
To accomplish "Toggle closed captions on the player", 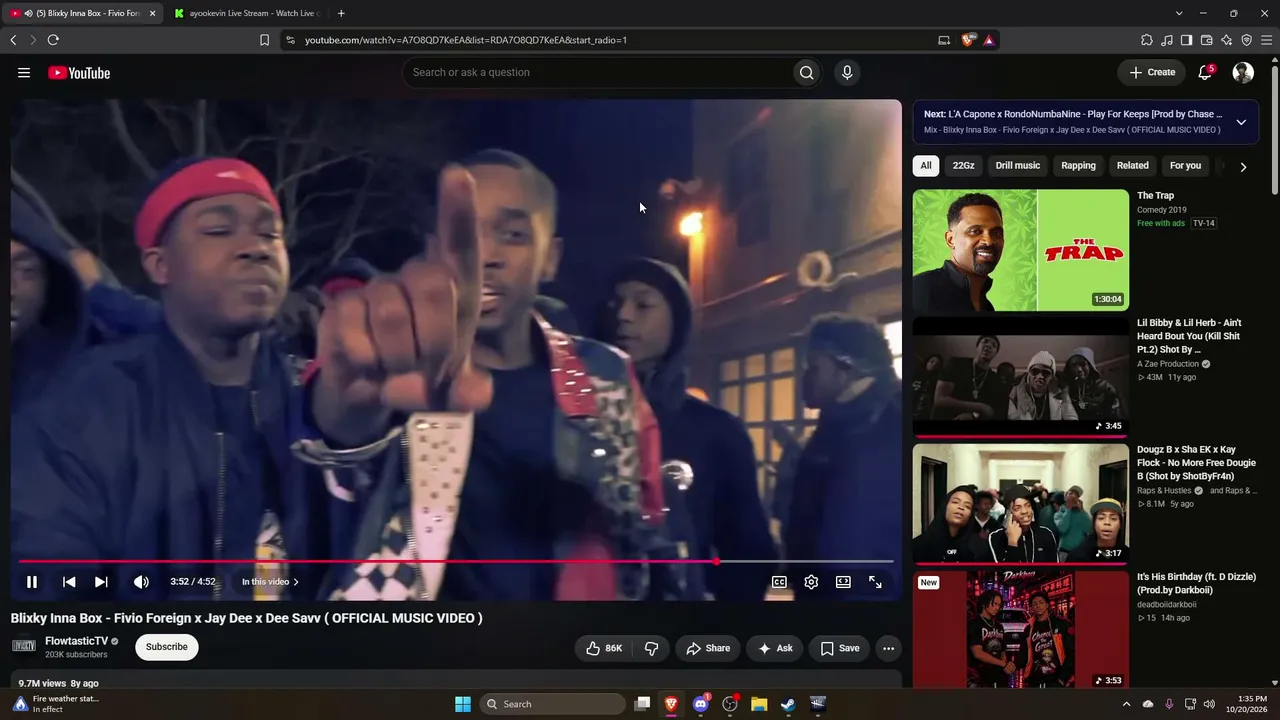I will pyautogui.click(x=779, y=582).
